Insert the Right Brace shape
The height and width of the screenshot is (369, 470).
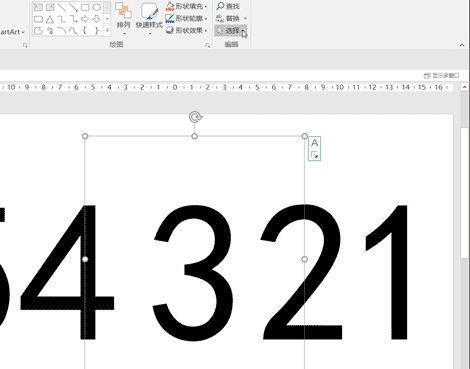(97, 31)
